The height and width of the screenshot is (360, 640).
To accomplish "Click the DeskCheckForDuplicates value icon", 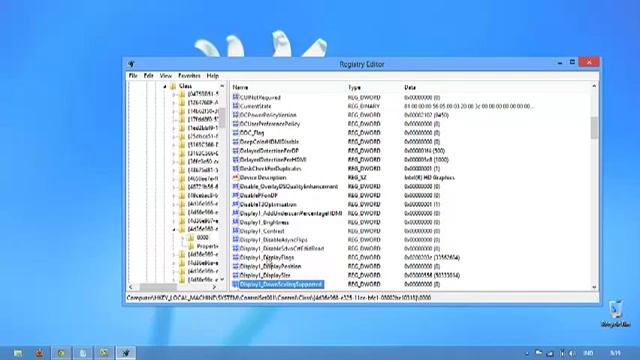I will click(x=236, y=169).
